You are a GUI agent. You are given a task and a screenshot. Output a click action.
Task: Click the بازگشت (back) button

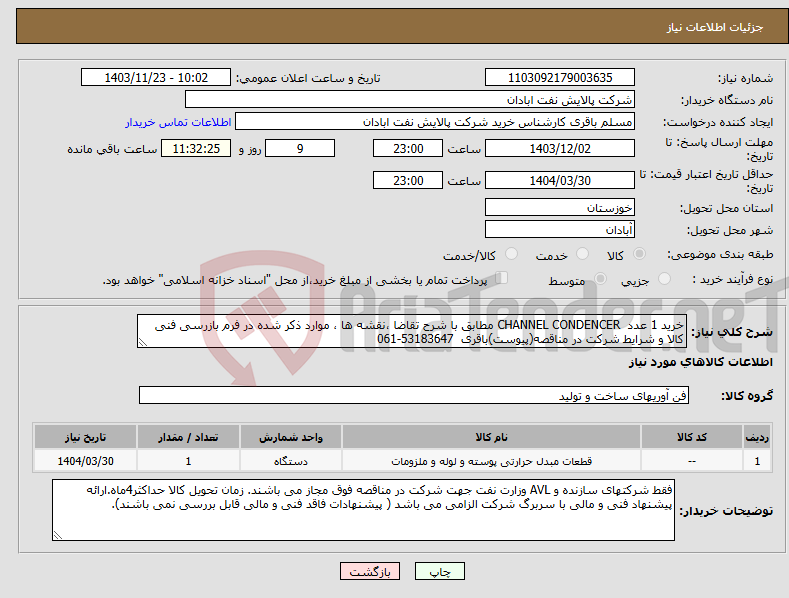[x=370, y=571]
